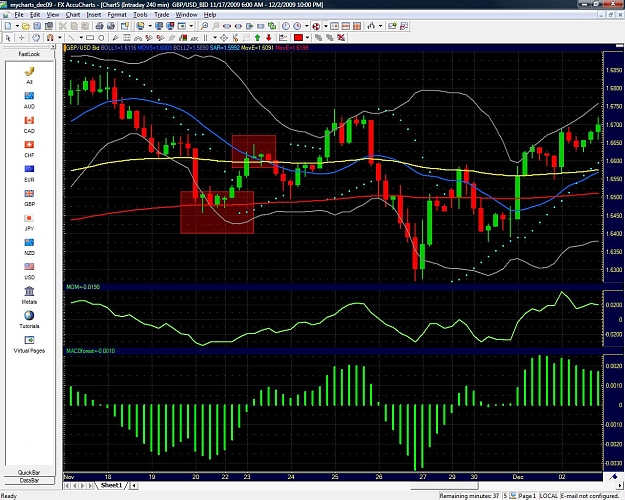625x500 pixels.
Task: Click the green refresh data icon
Action: click(x=272, y=26)
